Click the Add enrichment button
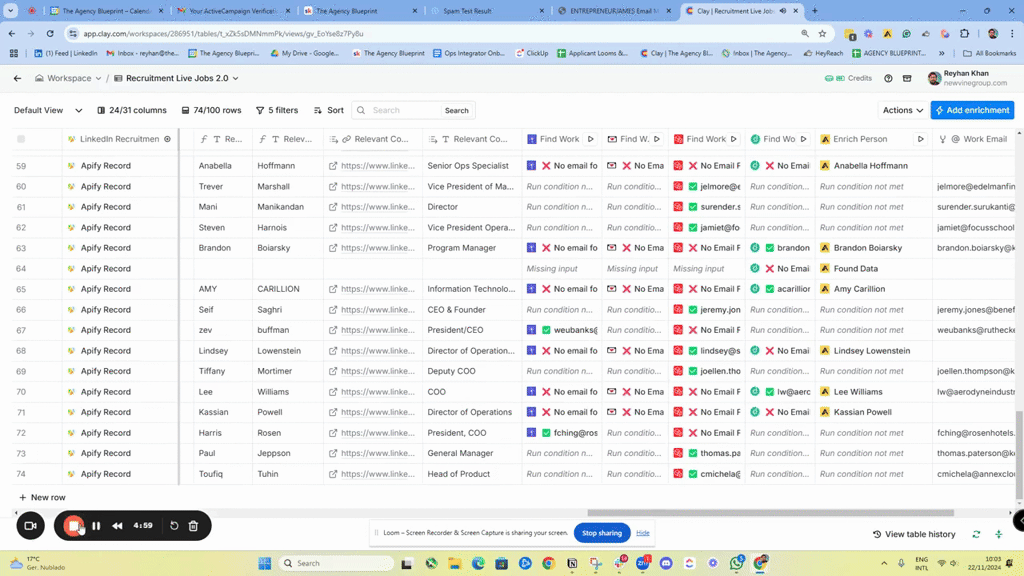 coord(972,110)
